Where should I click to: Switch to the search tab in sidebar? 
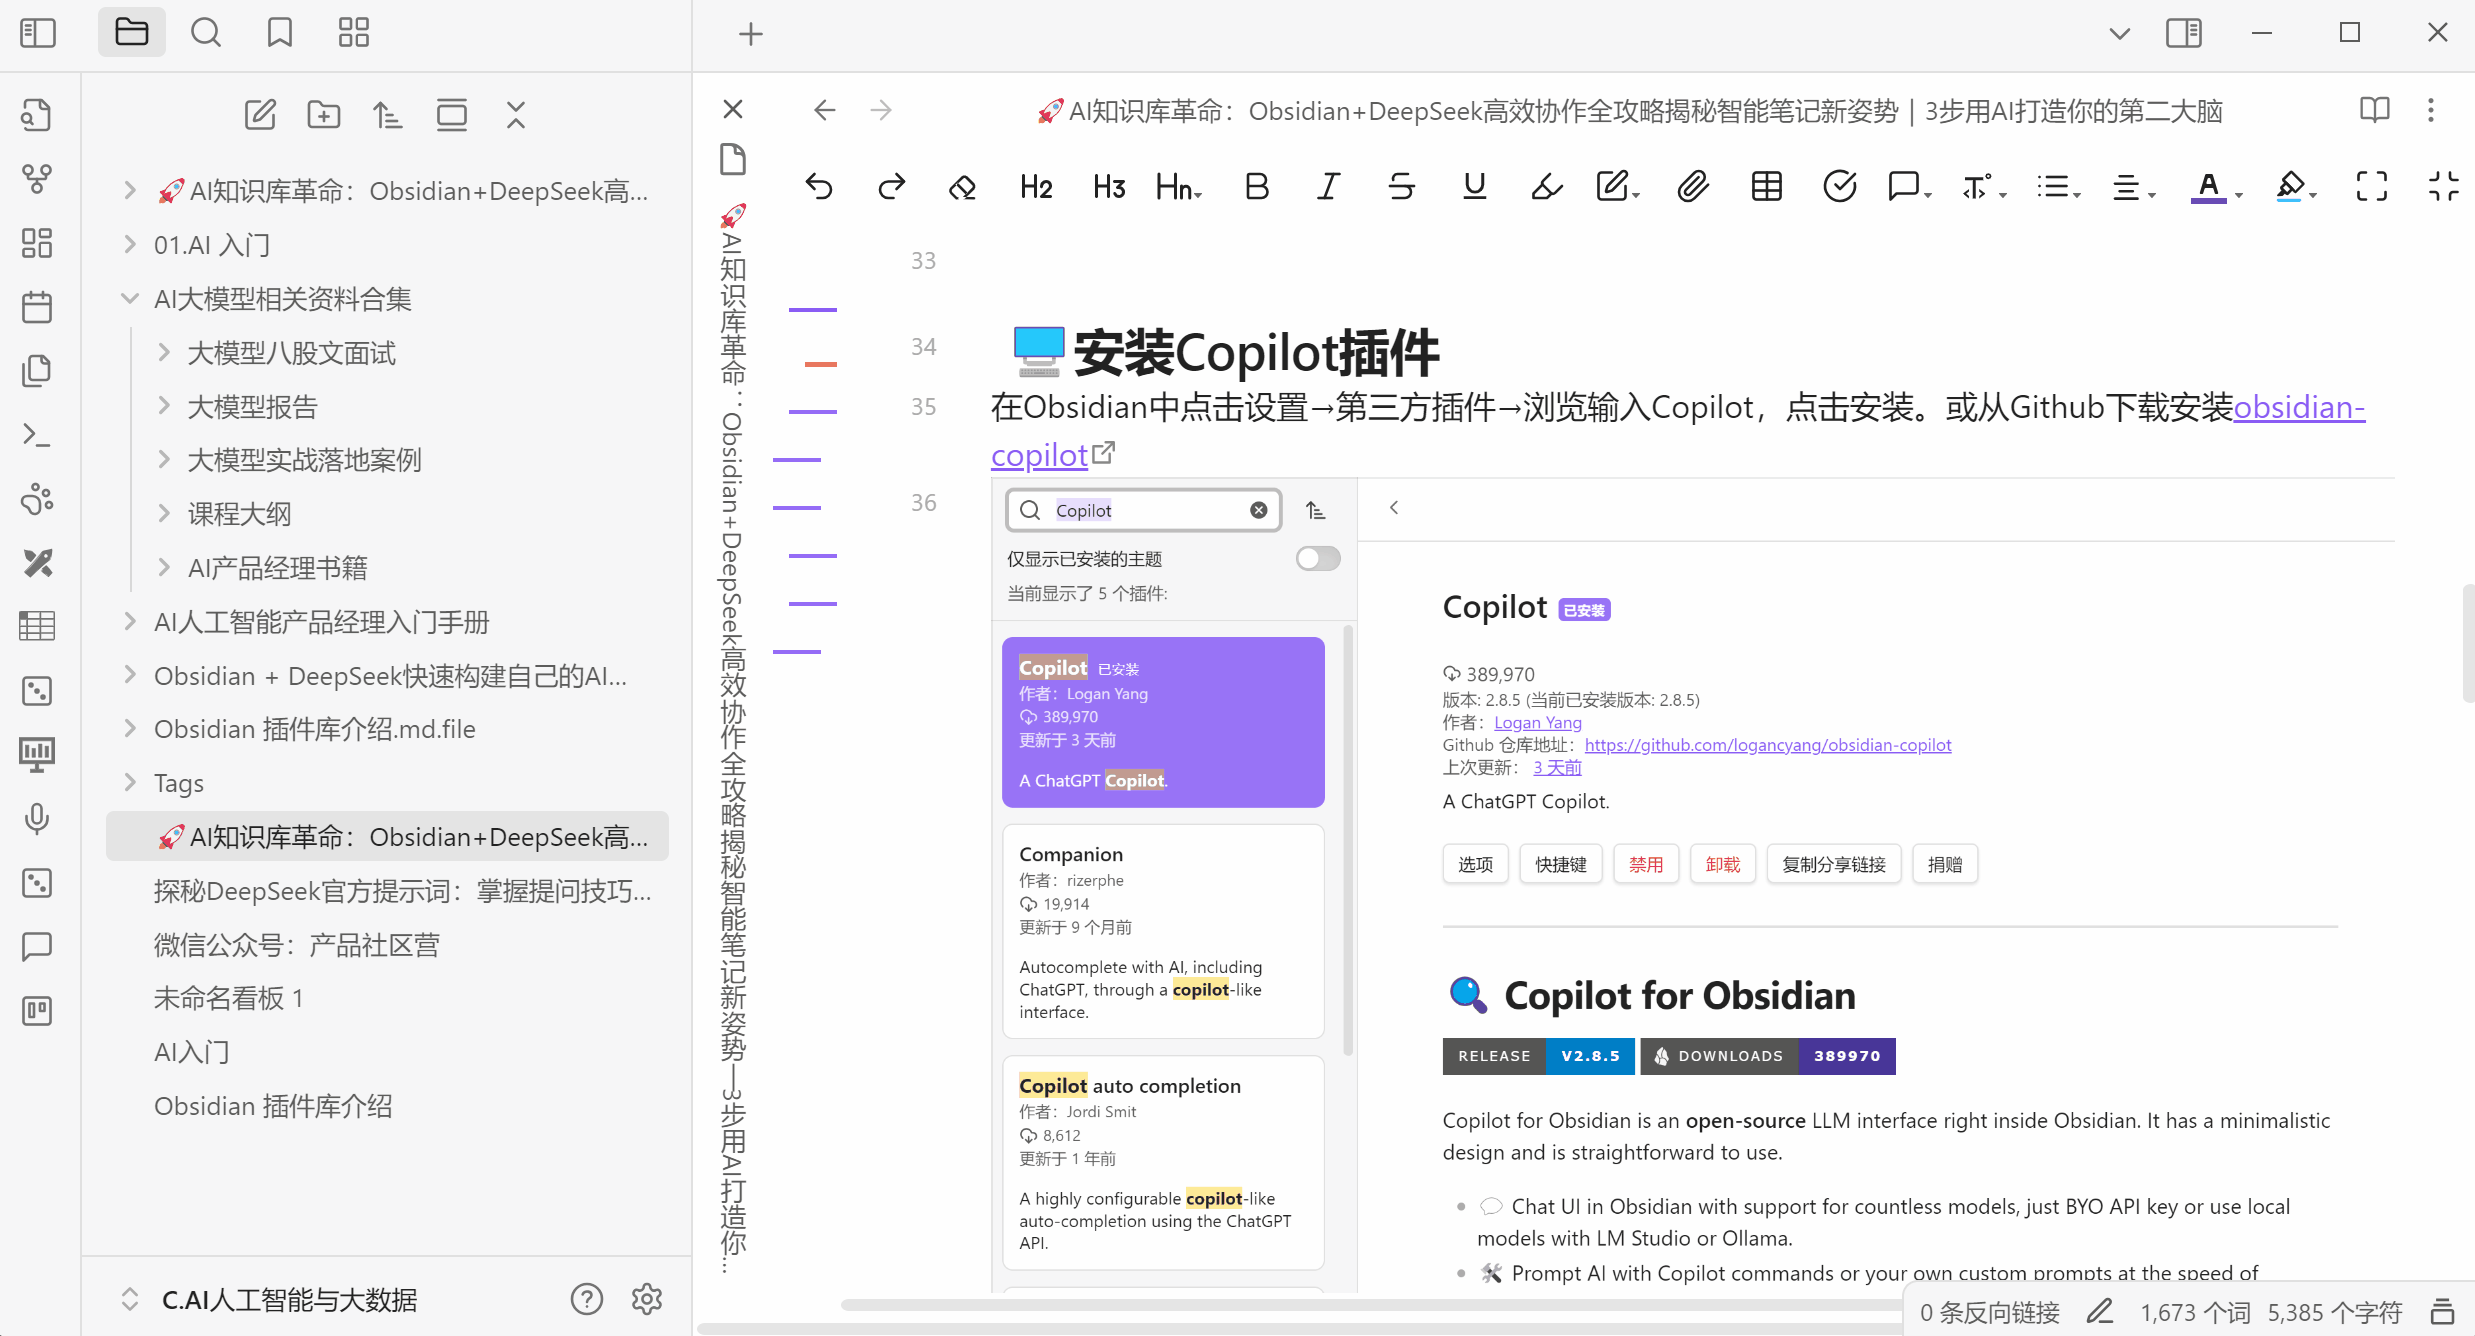tap(206, 33)
